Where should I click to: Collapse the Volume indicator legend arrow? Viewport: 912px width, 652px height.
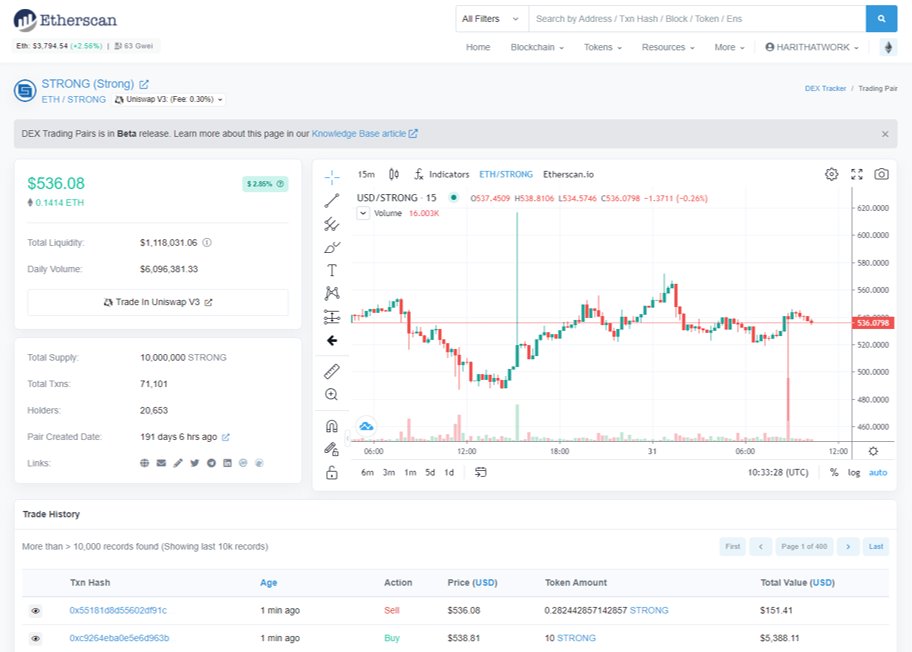click(362, 213)
